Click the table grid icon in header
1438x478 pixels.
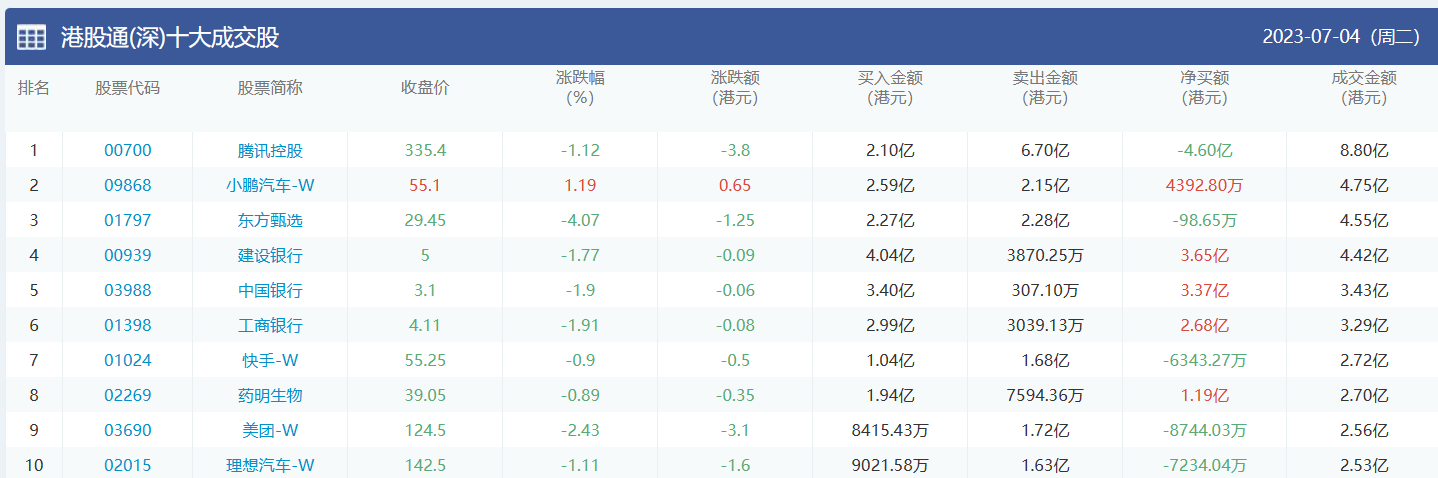click(x=31, y=38)
